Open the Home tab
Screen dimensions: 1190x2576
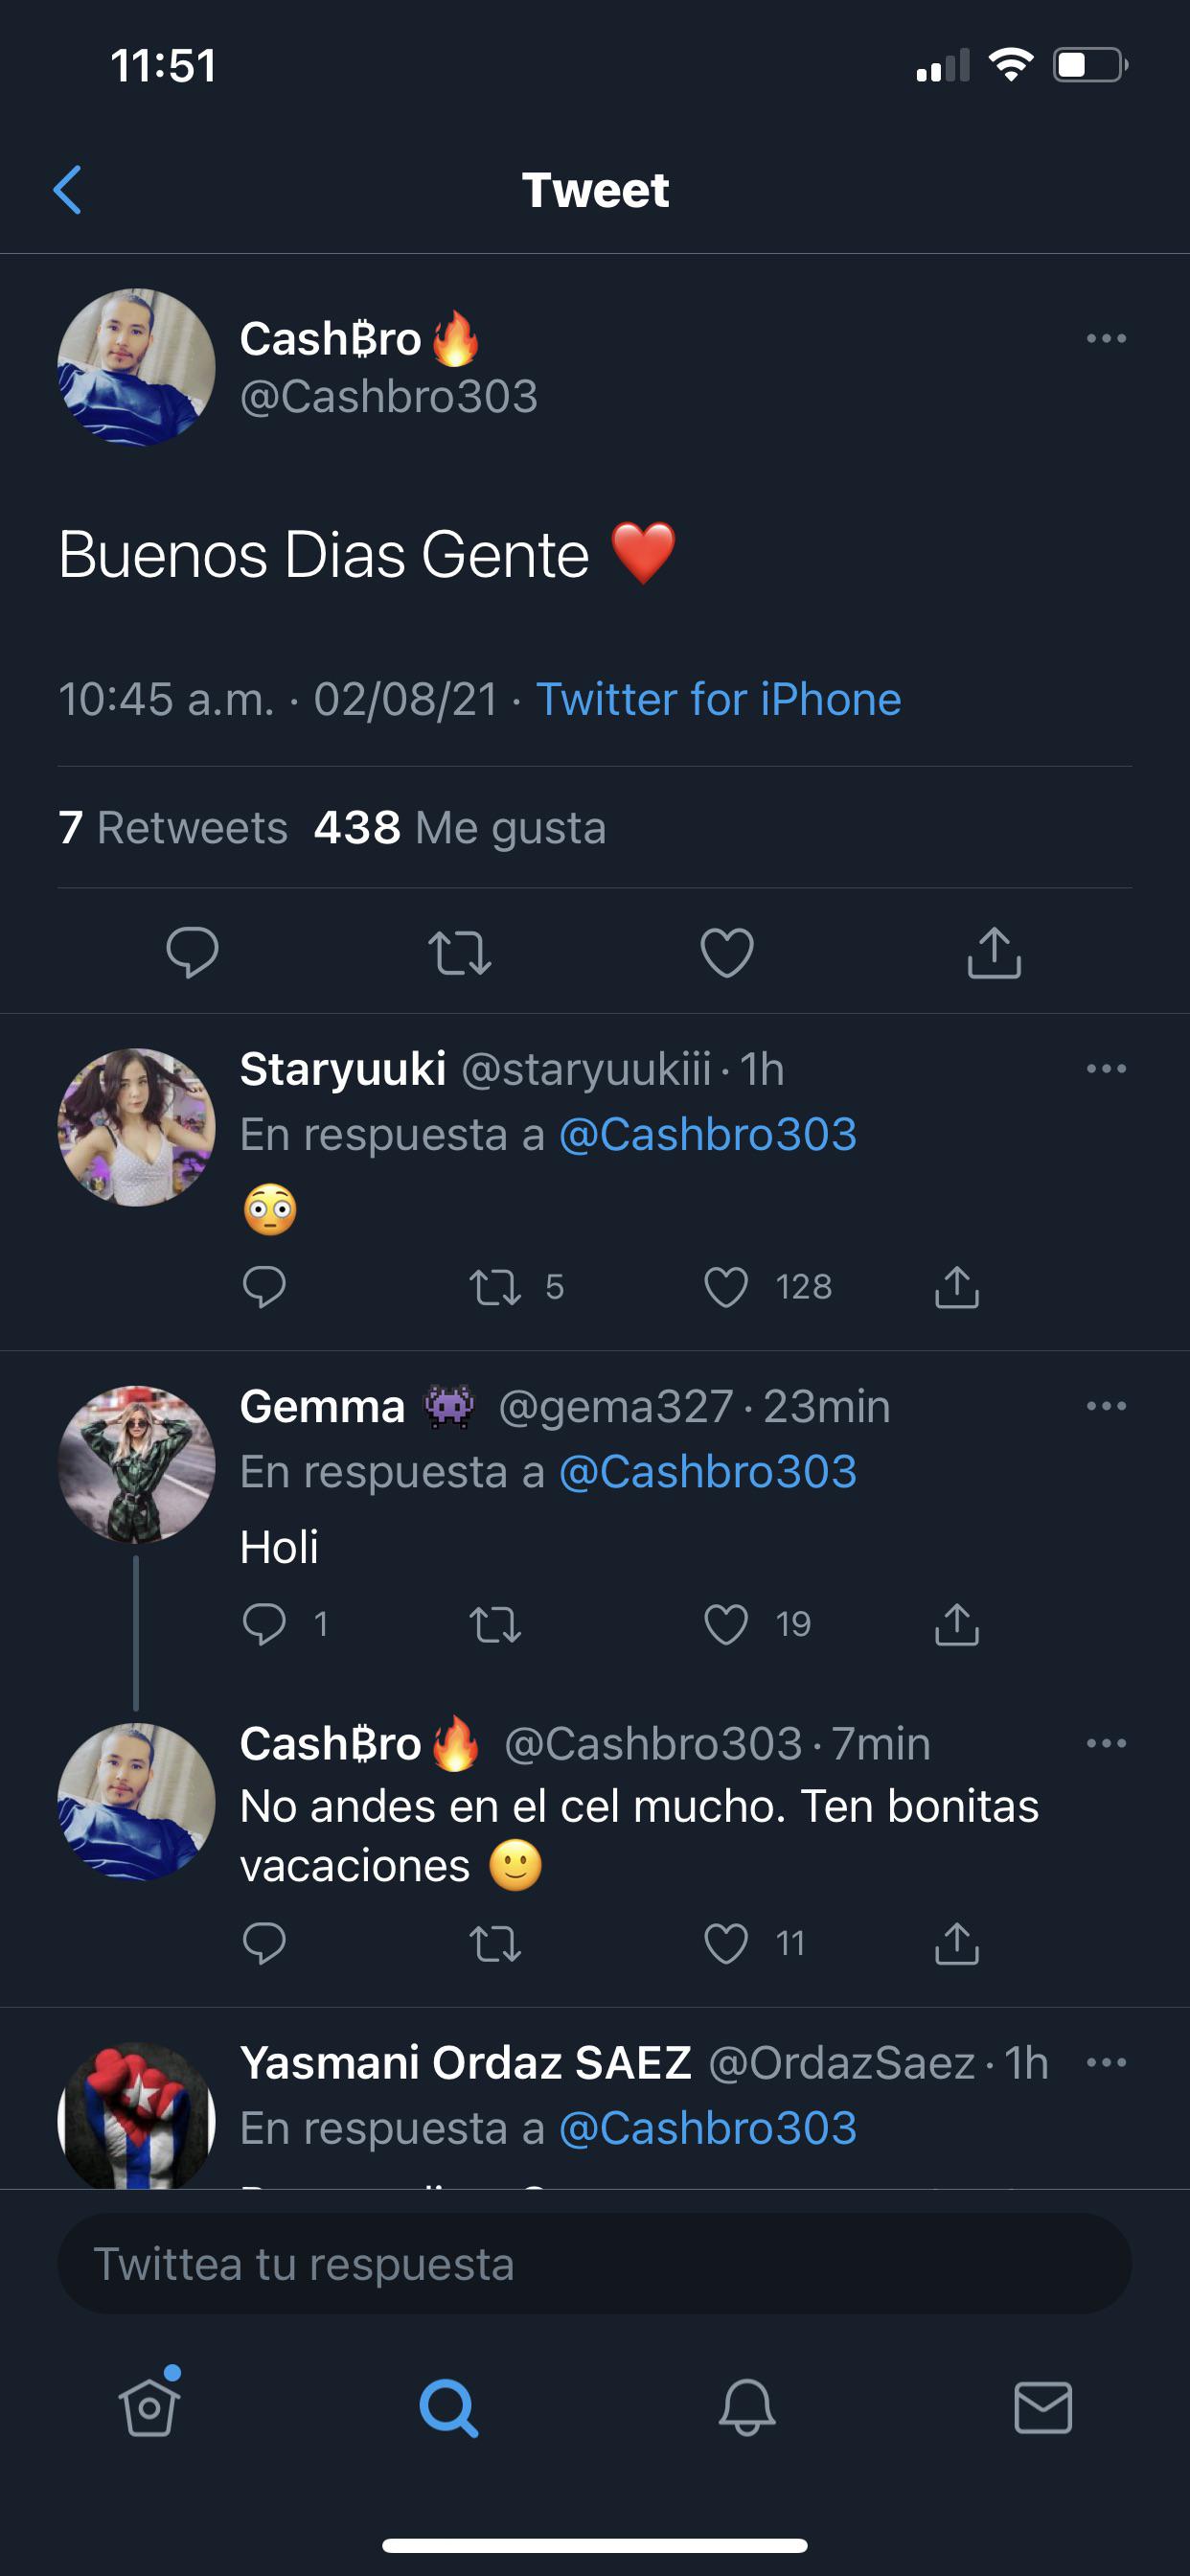[150, 2406]
